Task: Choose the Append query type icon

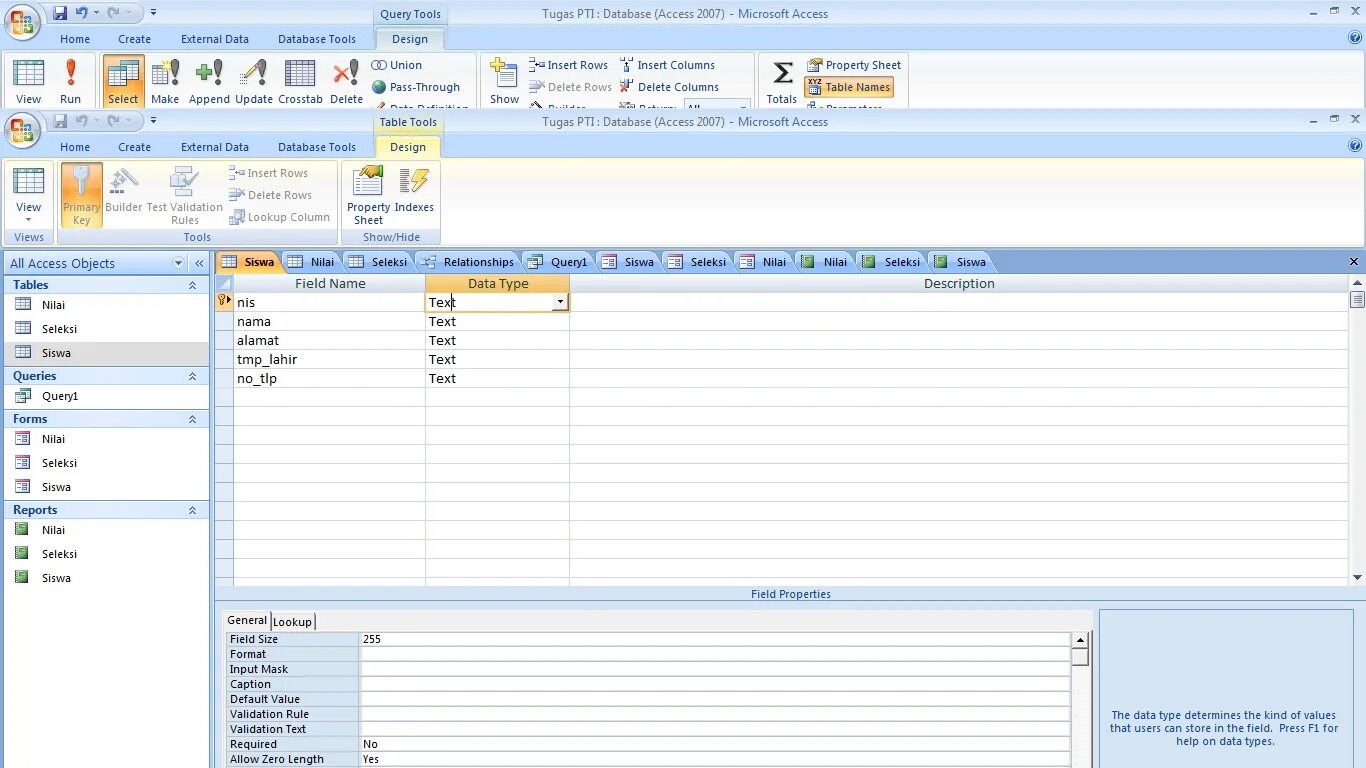Action: click(209, 81)
